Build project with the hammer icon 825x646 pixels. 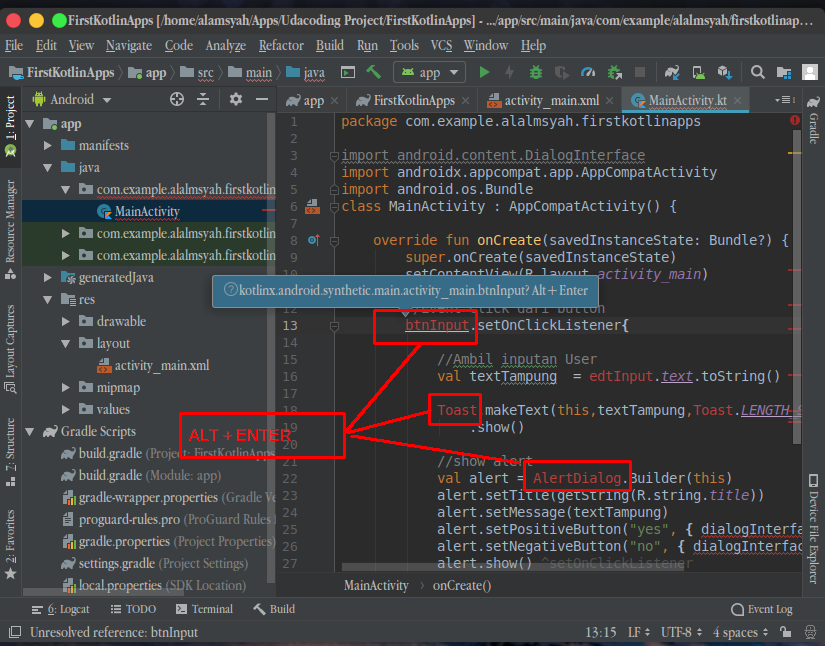tap(374, 72)
